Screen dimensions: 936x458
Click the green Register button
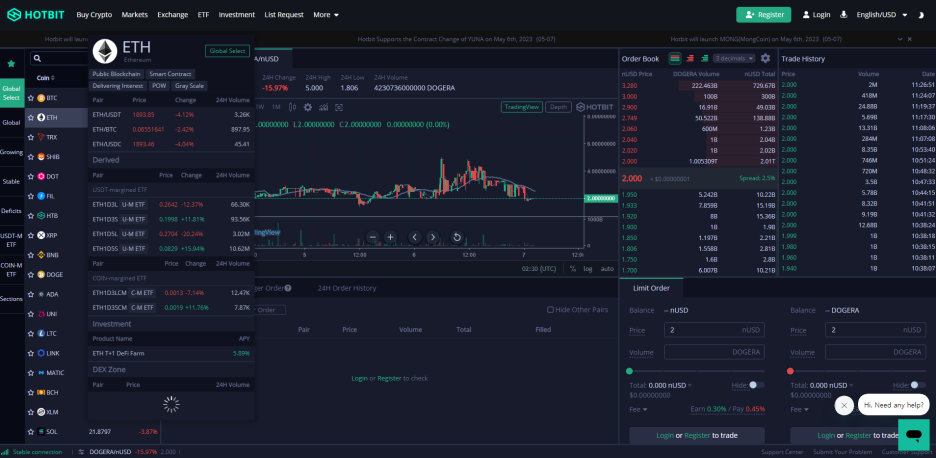click(x=763, y=15)
